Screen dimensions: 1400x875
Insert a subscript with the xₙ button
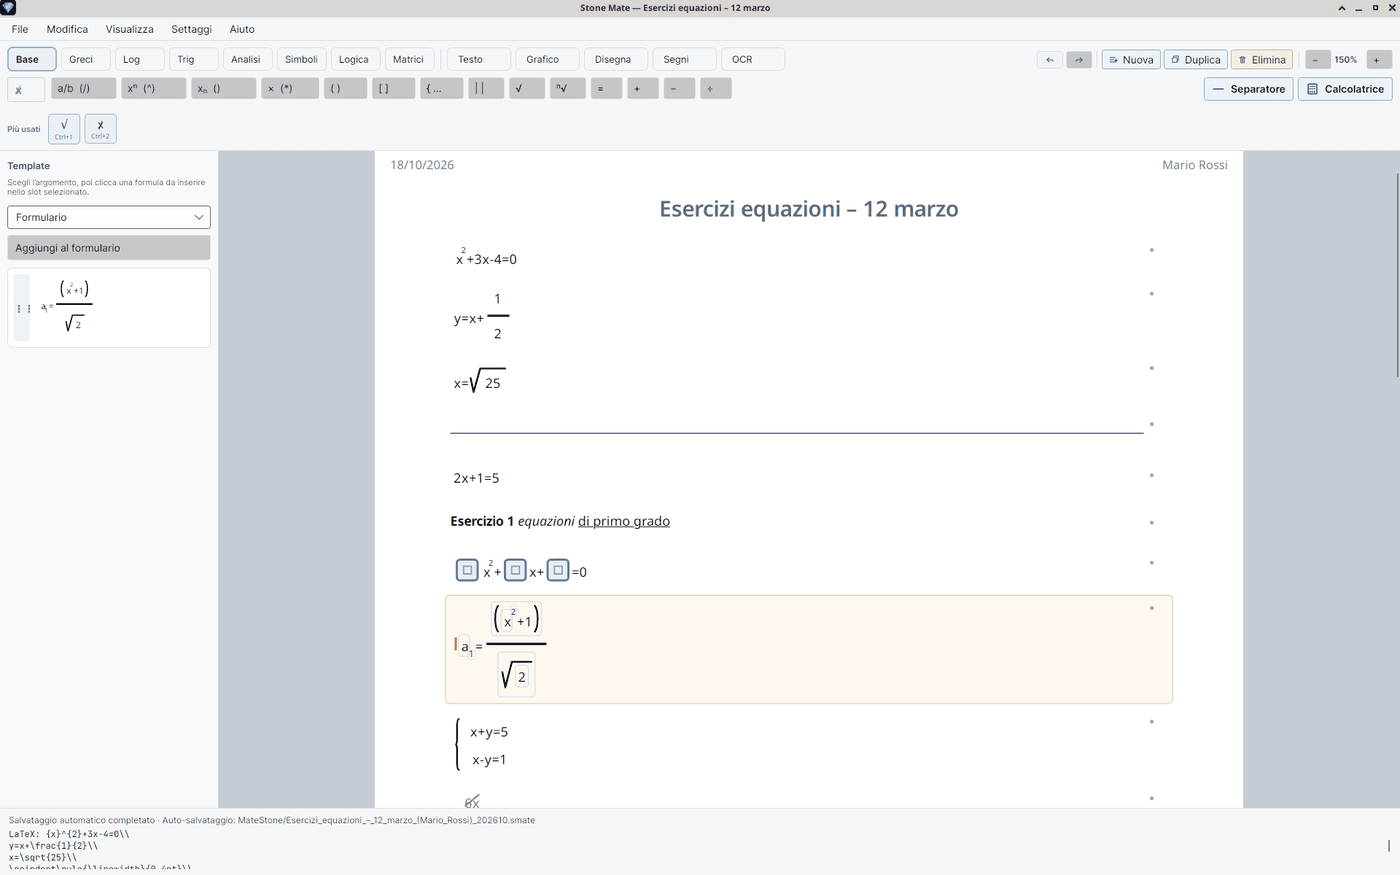(x=224, y=89)
